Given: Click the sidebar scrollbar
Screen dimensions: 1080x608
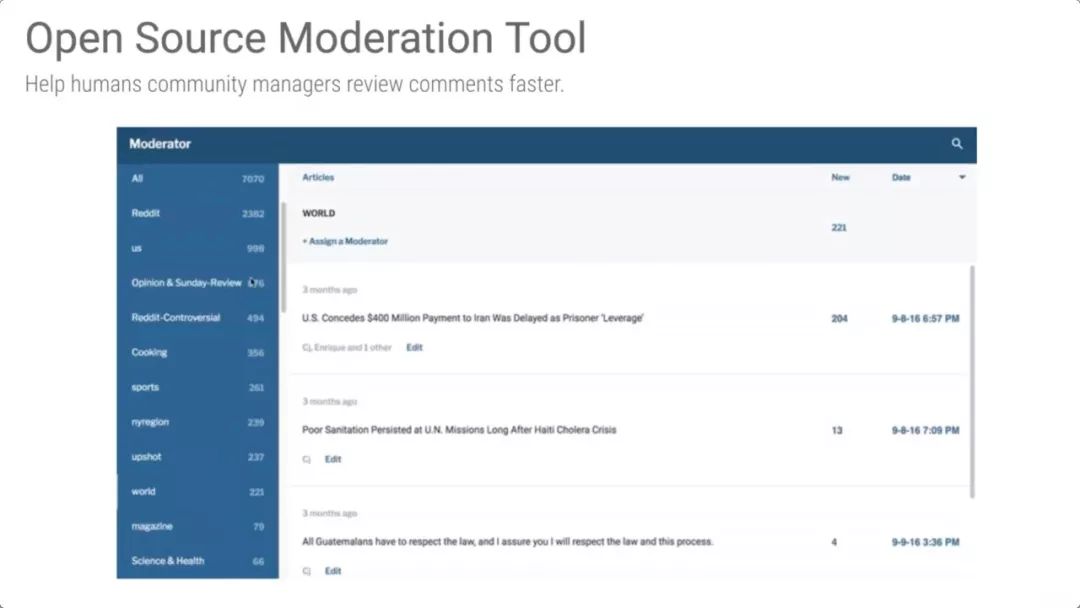Looking at the screenshot, I should (x=283, y=257).
